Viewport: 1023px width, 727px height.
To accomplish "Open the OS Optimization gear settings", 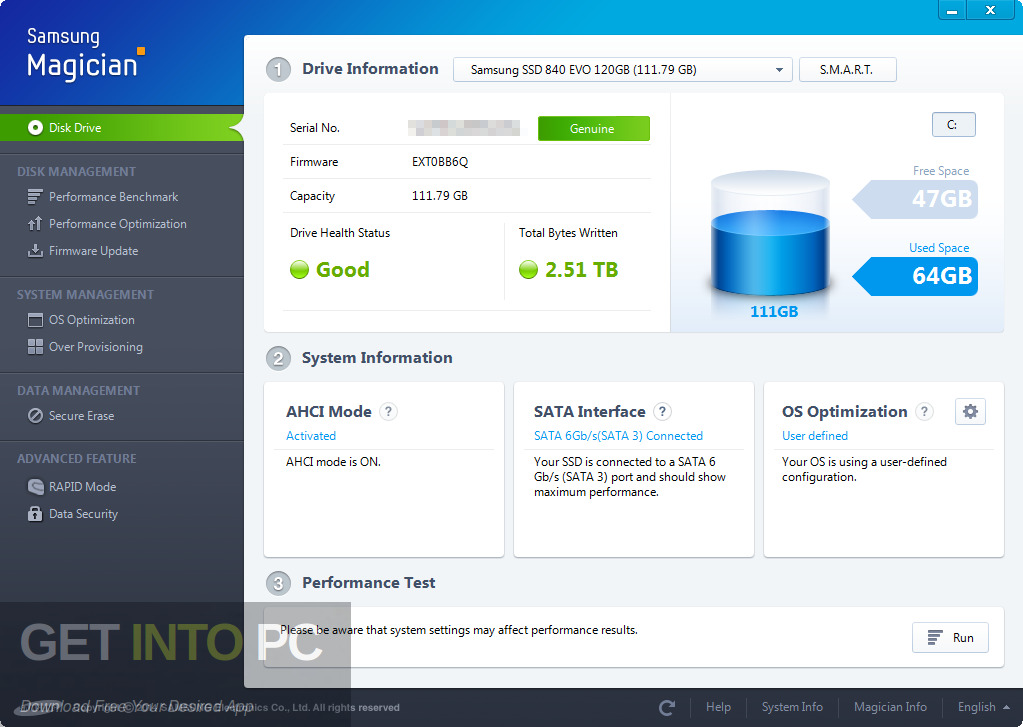I will (x=970, y=411).
